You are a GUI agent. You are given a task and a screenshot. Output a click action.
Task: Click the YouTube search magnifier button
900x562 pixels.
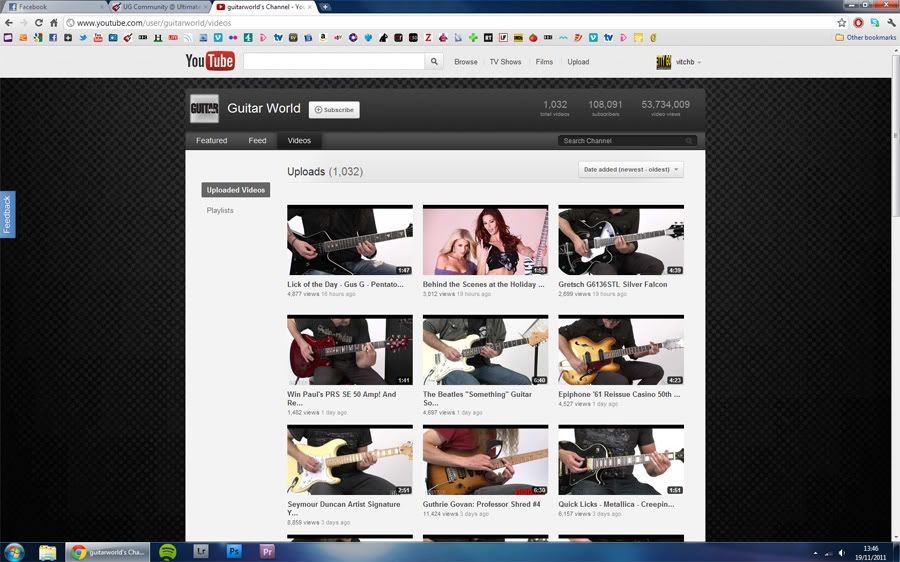(x=434, y=61)
